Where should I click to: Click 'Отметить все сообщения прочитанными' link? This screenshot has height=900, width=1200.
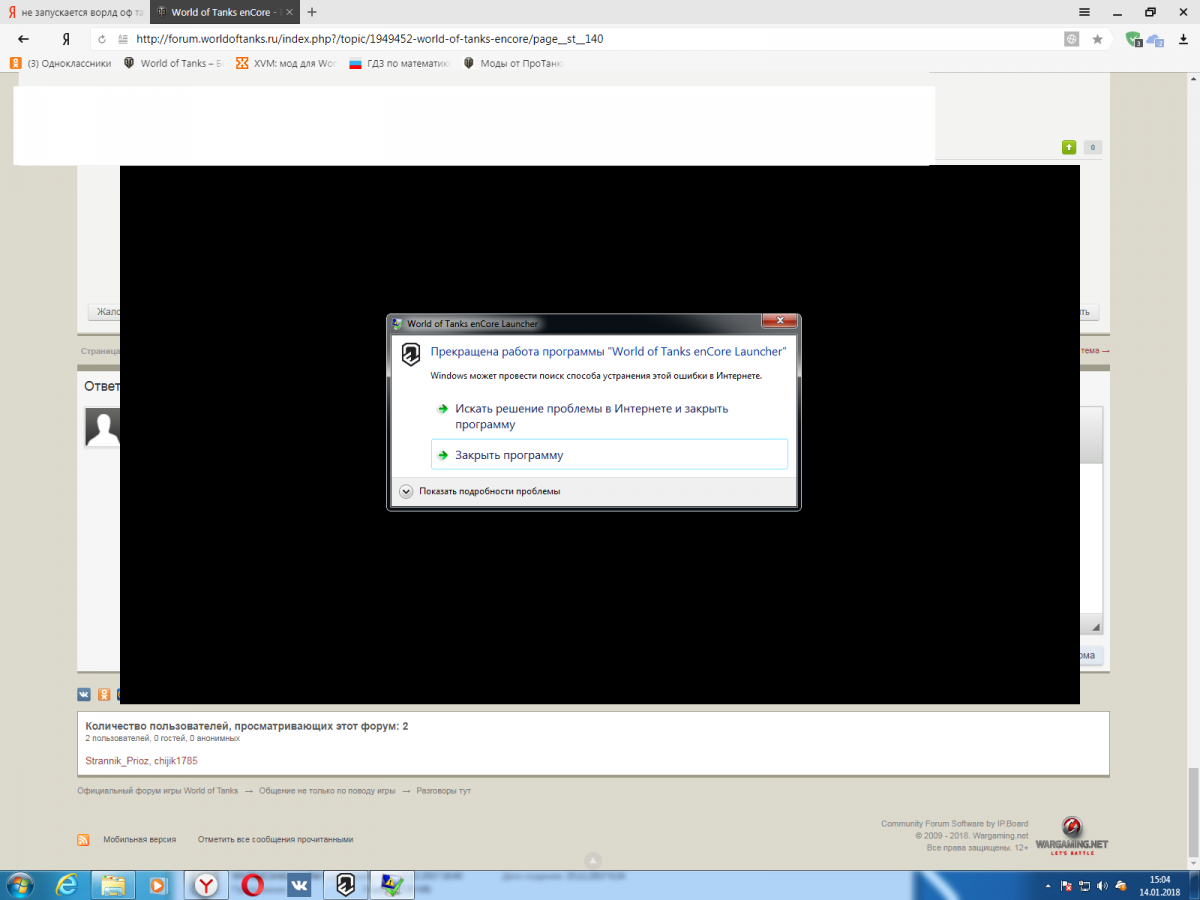coord(275,840)
